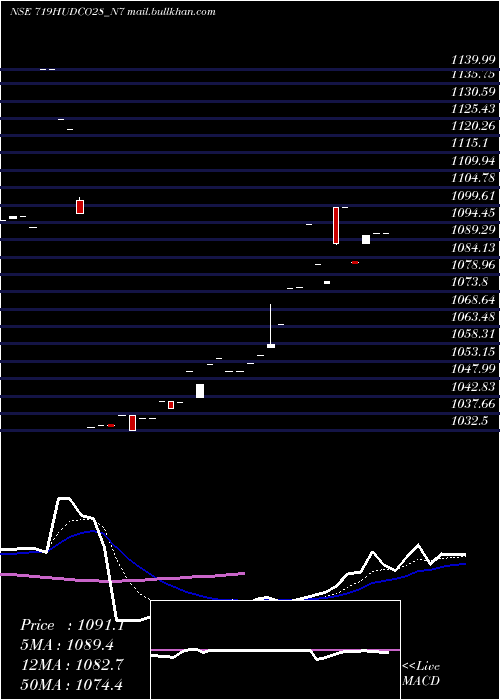
Task: Click the 1058.31 price level label
Action: tap(473, 334)
